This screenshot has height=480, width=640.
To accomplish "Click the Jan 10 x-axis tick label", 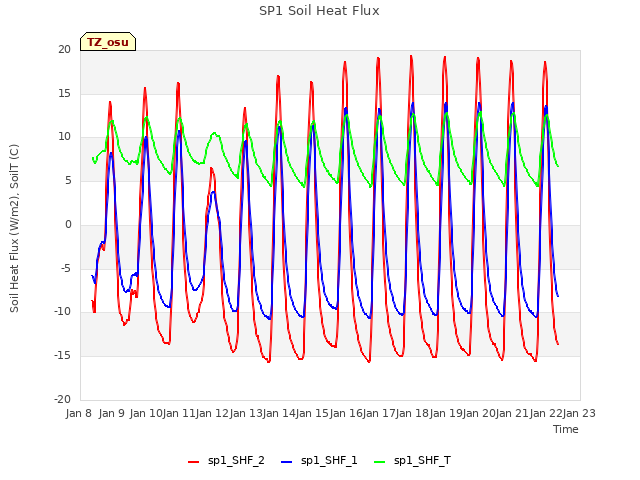I will [146, 413].
